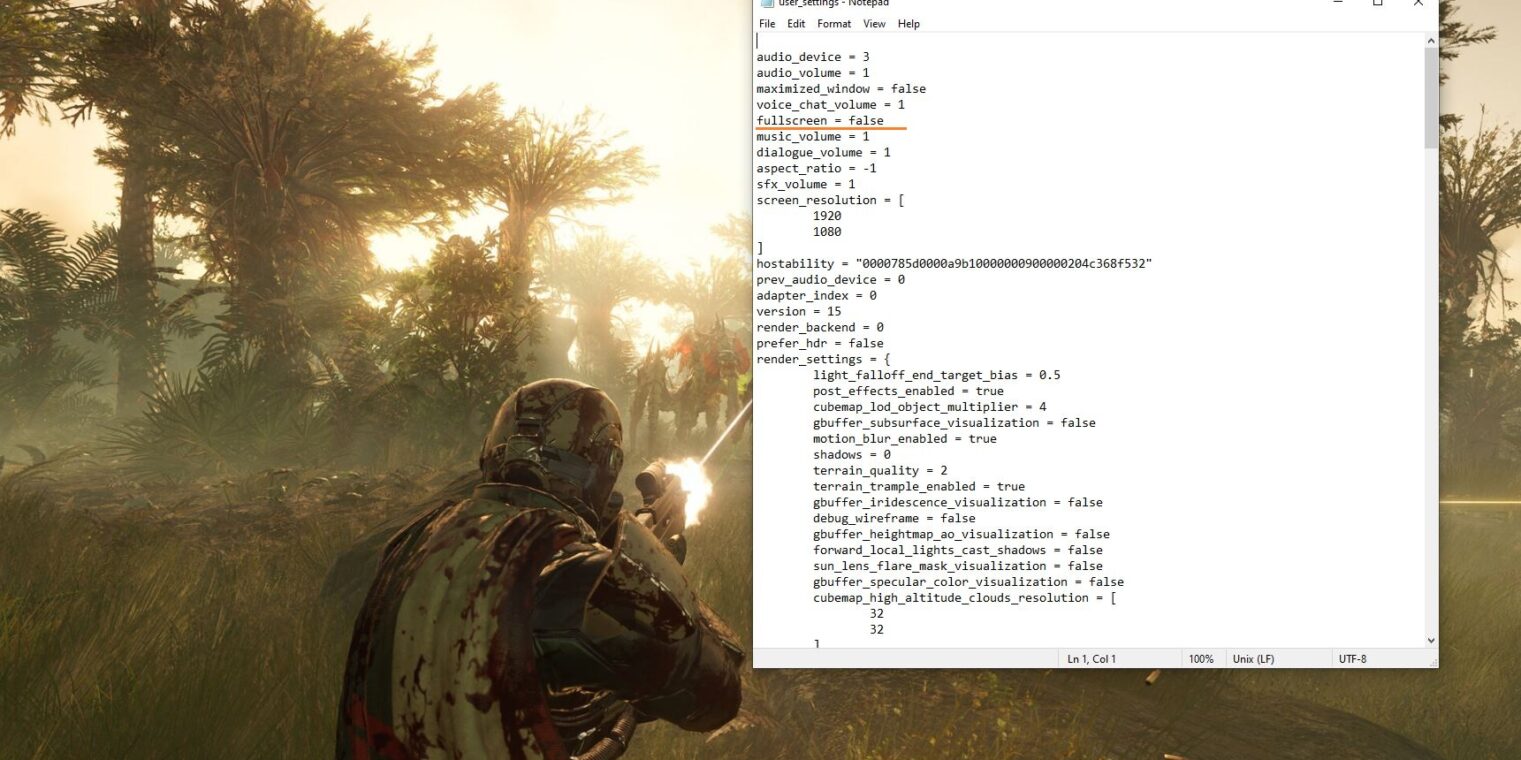1521x760 pixels.
Task: Click the line 'aspect_ratio = -1'
Action: 816,169
